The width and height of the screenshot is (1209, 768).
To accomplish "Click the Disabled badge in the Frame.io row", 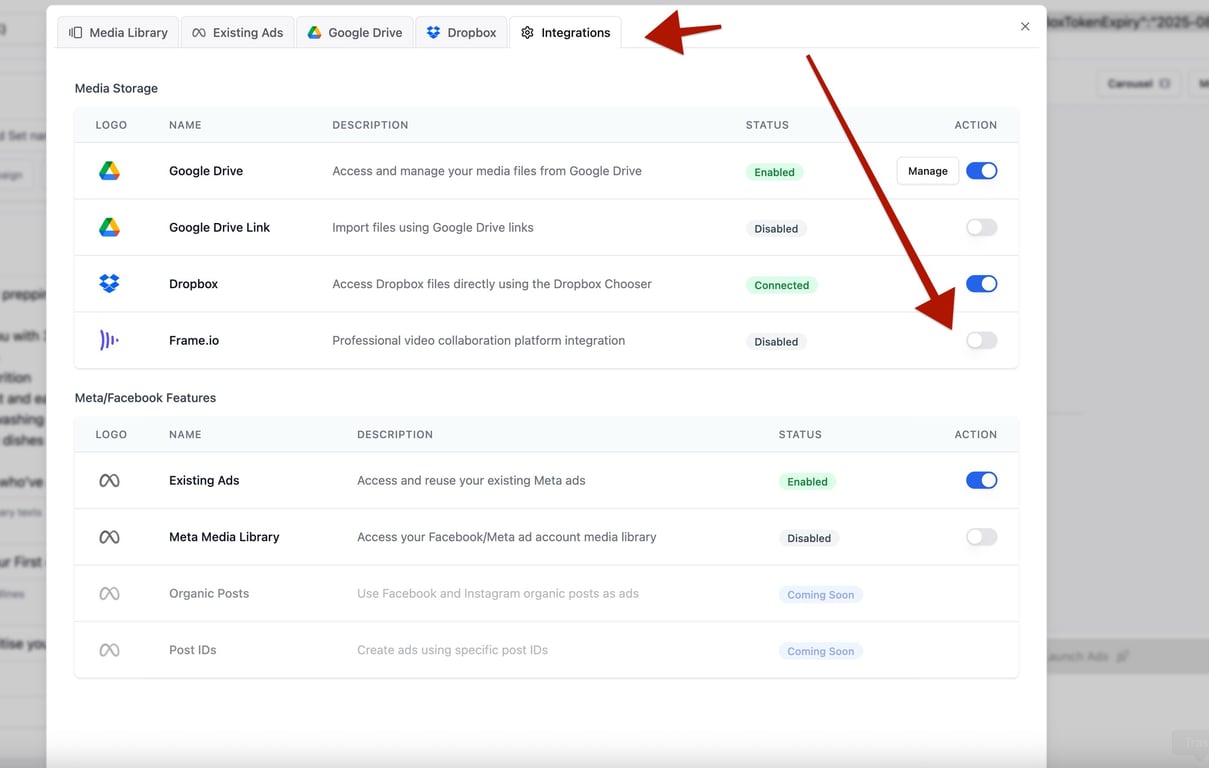I will click(x=776, y=342).
